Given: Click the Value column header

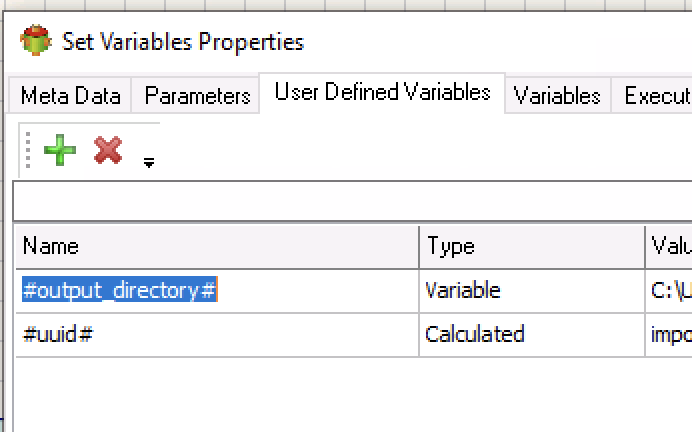Looking at the screenshot, I should pyautogui.click(x=669, y=246).
